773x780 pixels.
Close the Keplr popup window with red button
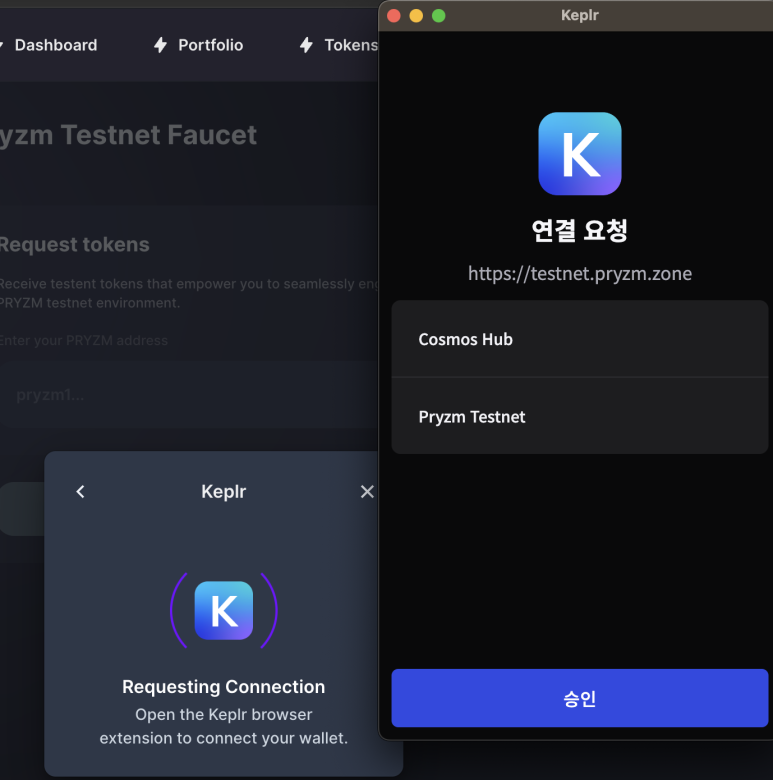[x=393, y=16]
